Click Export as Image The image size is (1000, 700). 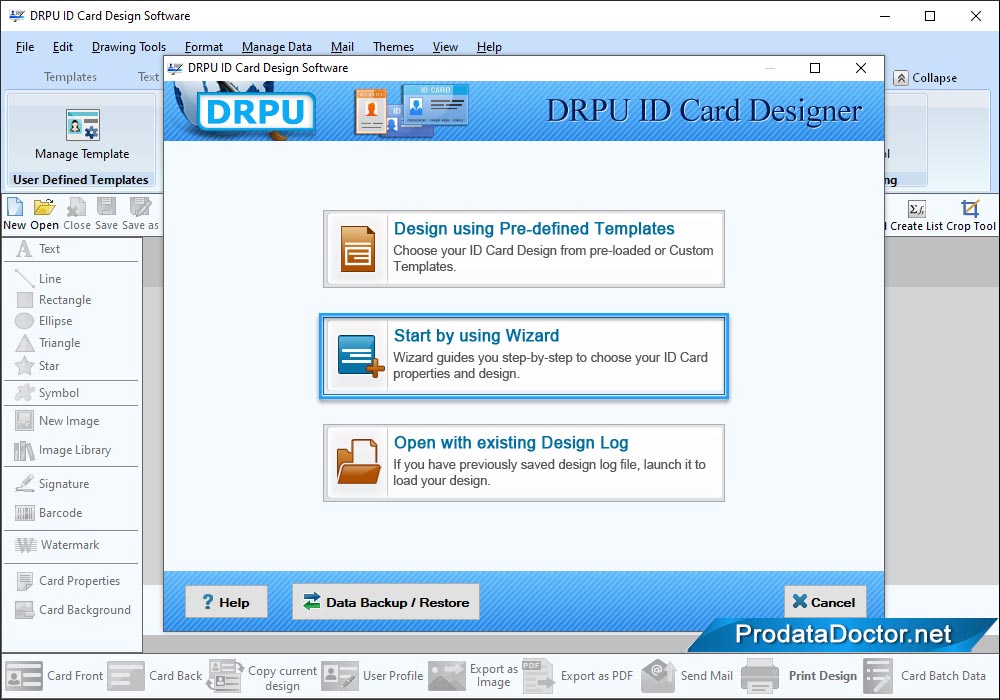(473, 676)
